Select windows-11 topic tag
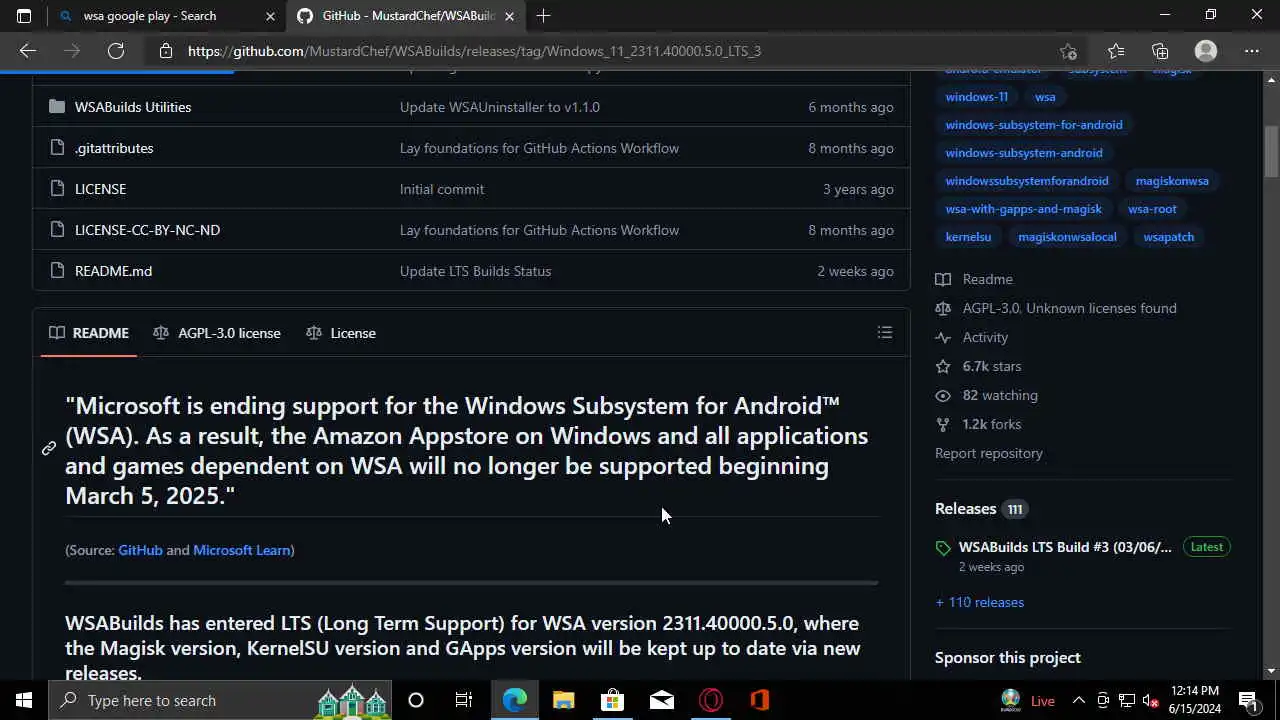The height and width of the screenshot is (720, 1280). click(x=977, y=97)
